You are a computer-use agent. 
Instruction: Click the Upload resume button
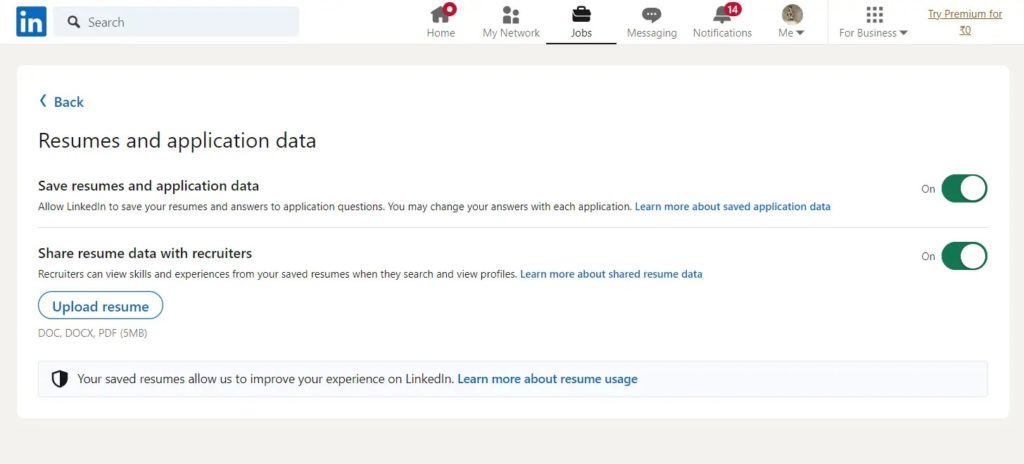click(101, 306)
